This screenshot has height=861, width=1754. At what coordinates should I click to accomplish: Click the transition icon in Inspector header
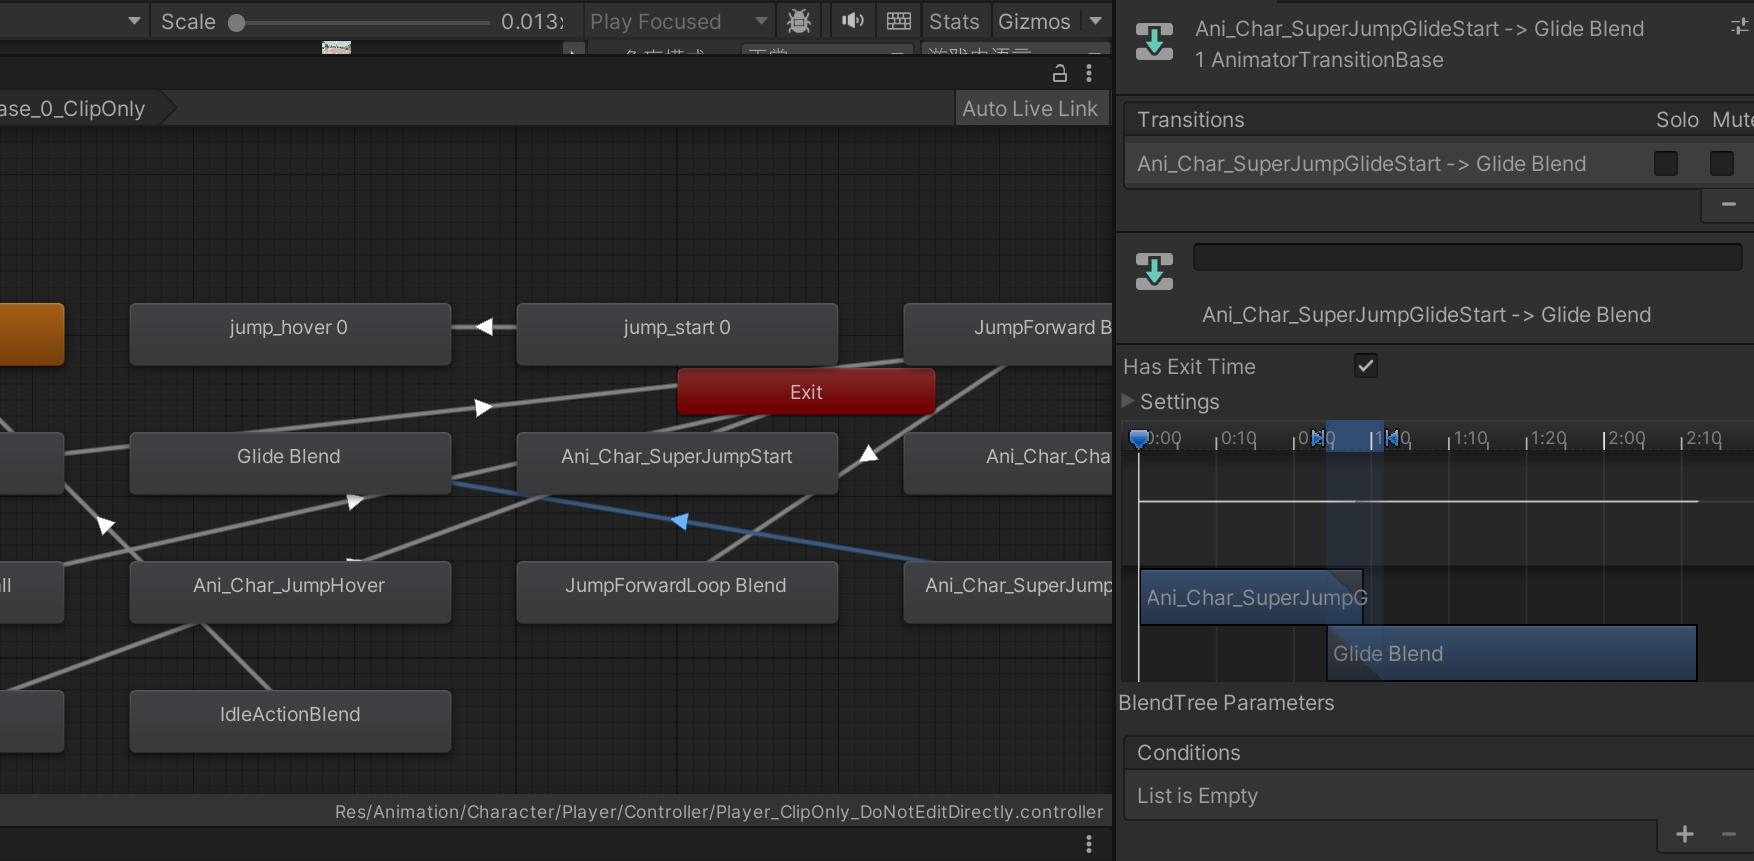tap(1154, 42)
